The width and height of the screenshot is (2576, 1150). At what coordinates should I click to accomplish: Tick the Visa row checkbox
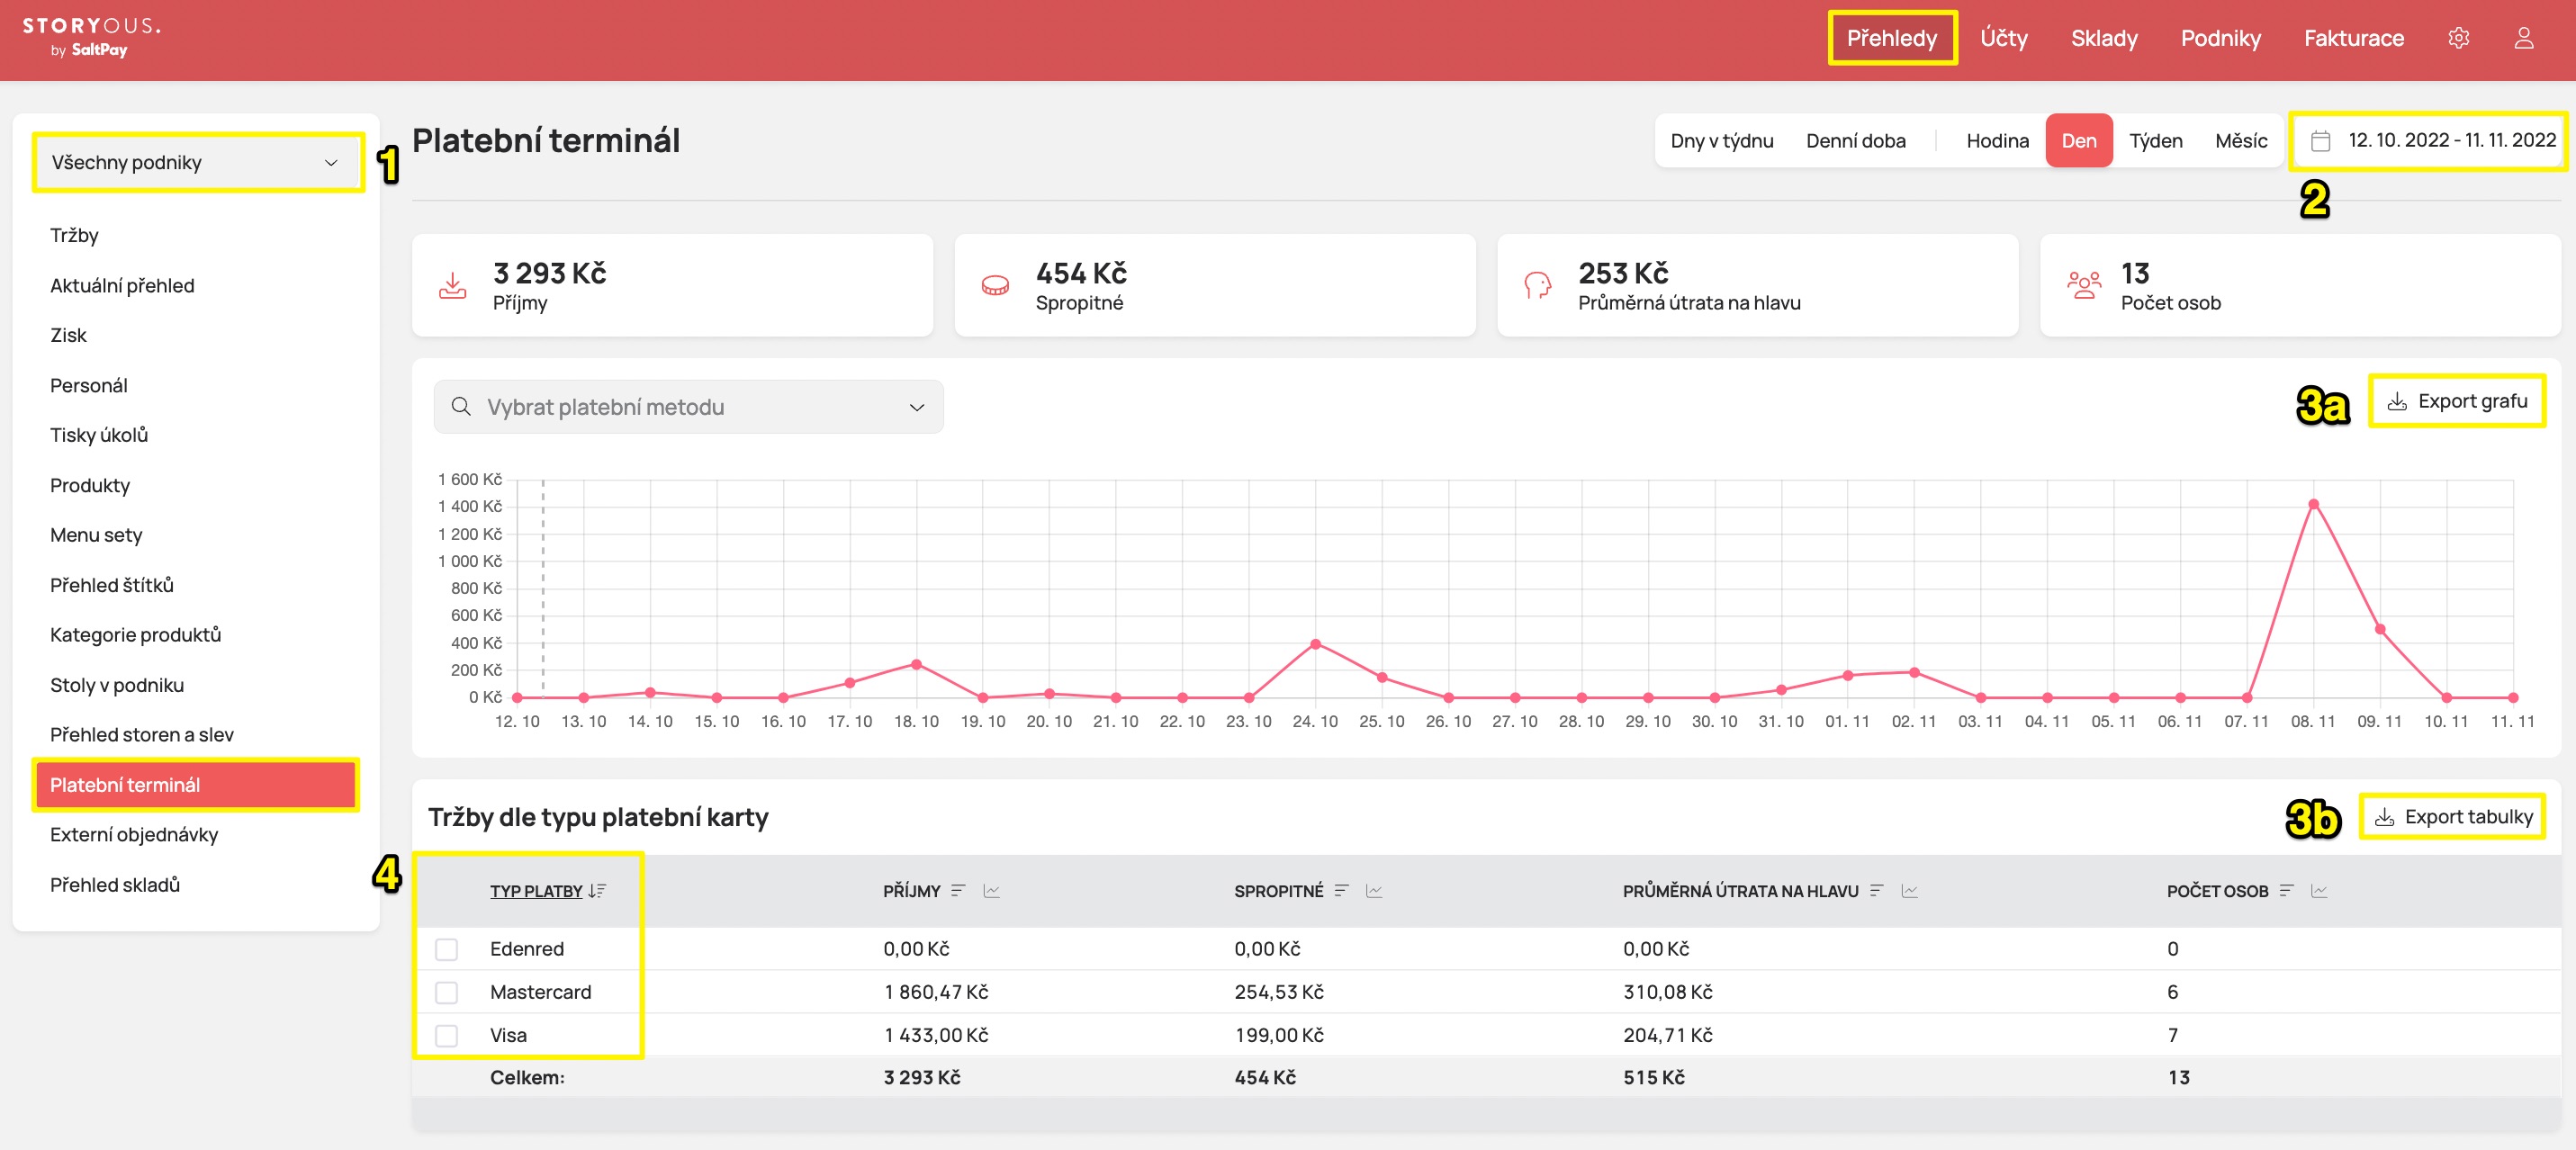click(x=446, y=1035)
